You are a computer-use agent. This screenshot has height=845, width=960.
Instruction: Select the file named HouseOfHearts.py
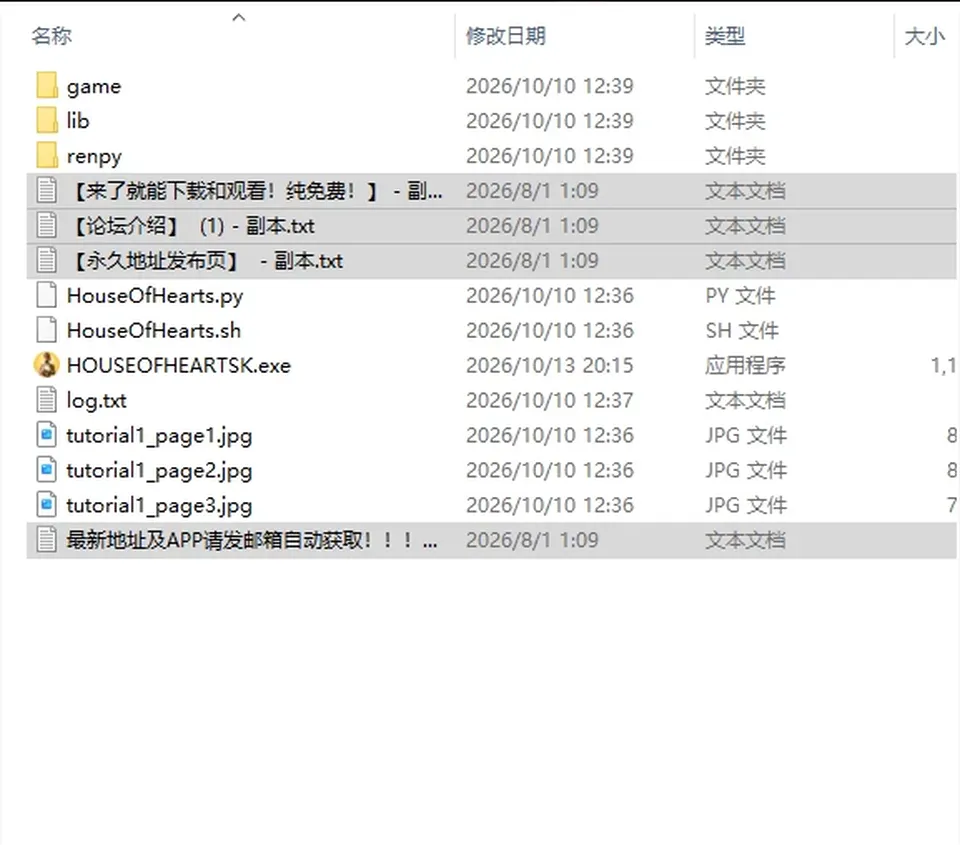[x=155, y=296]
